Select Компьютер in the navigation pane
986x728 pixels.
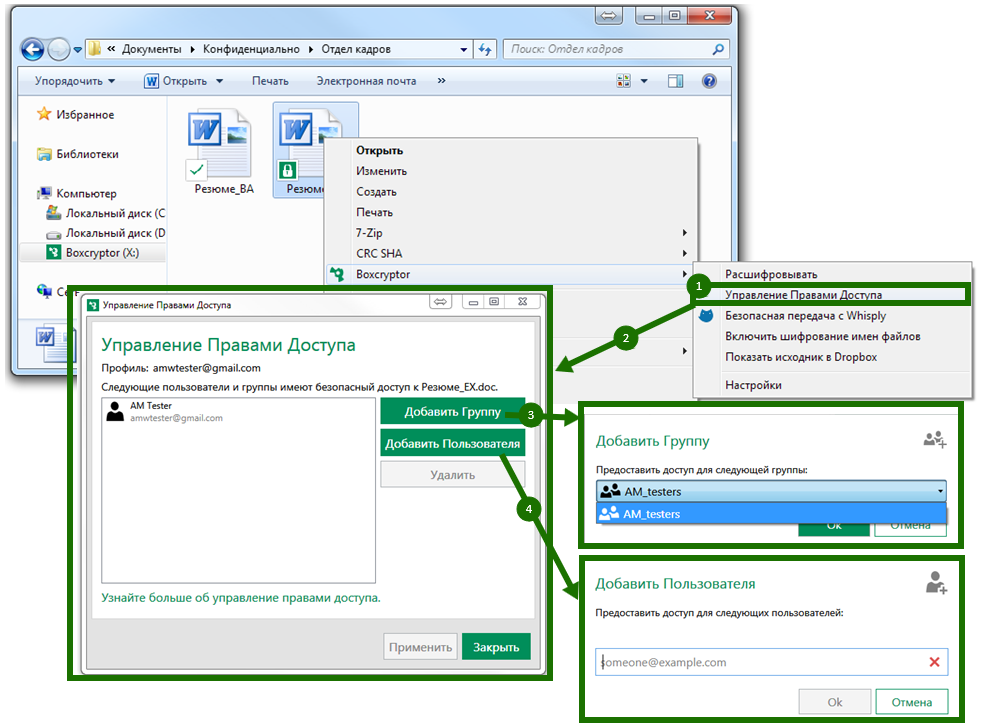tap(77, 194)
